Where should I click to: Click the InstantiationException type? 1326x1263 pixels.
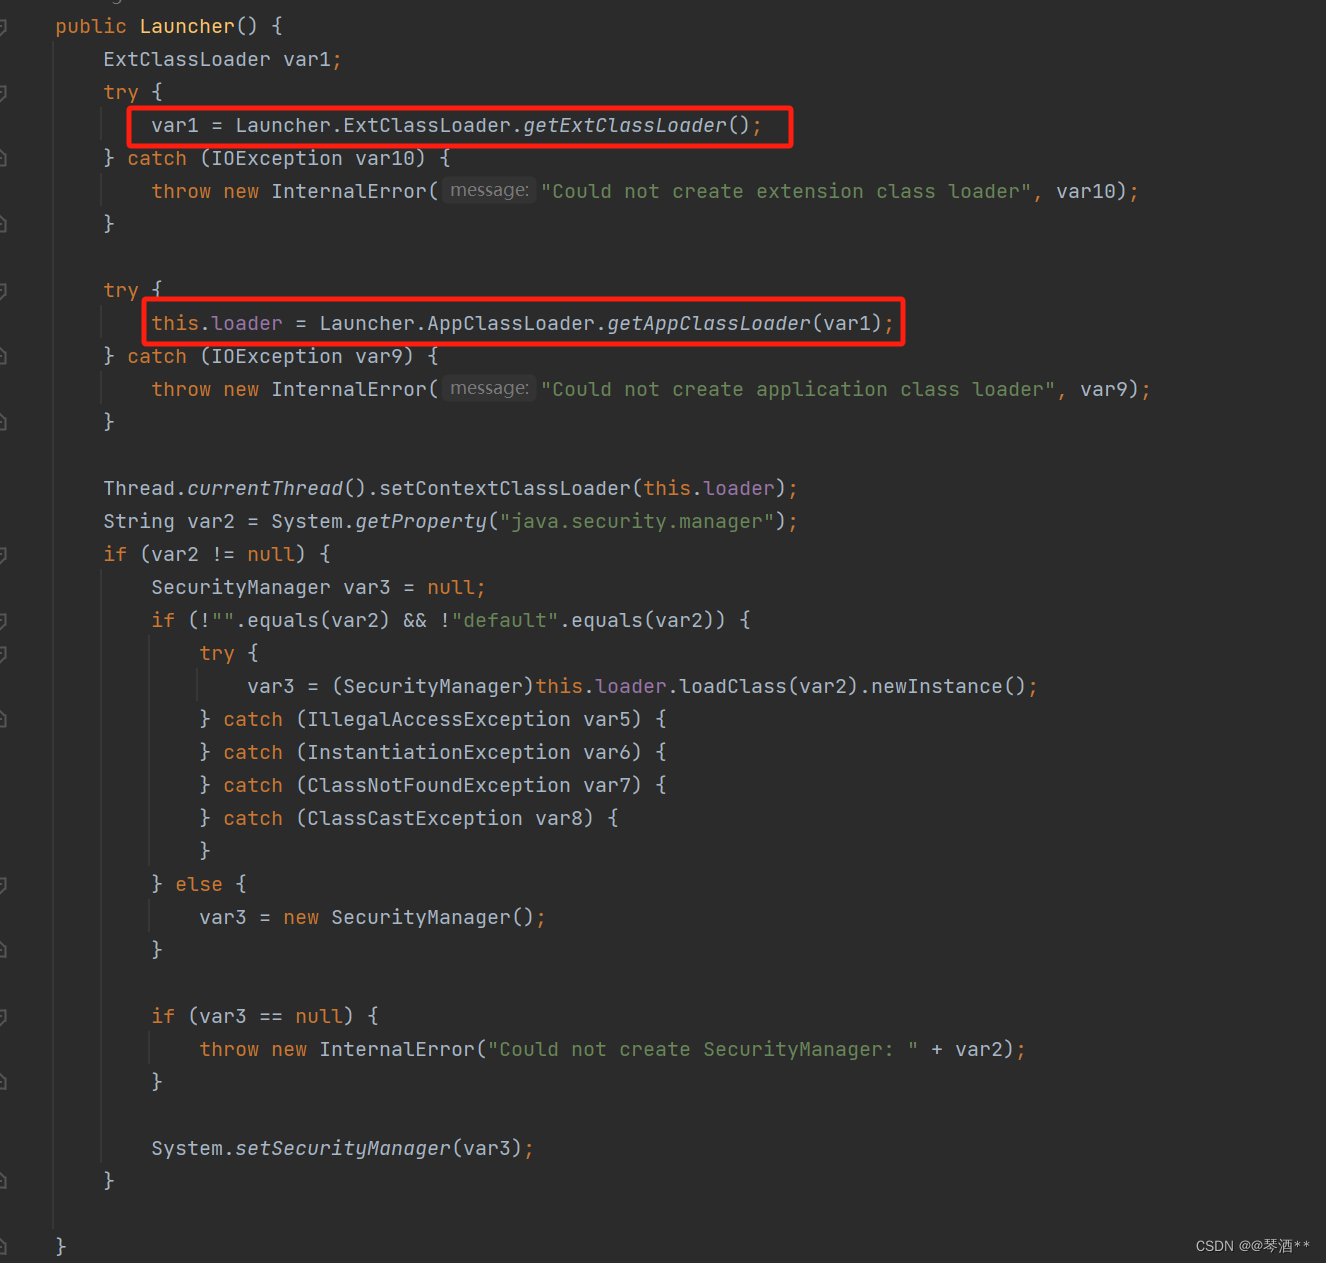click(x=439, y=753)
